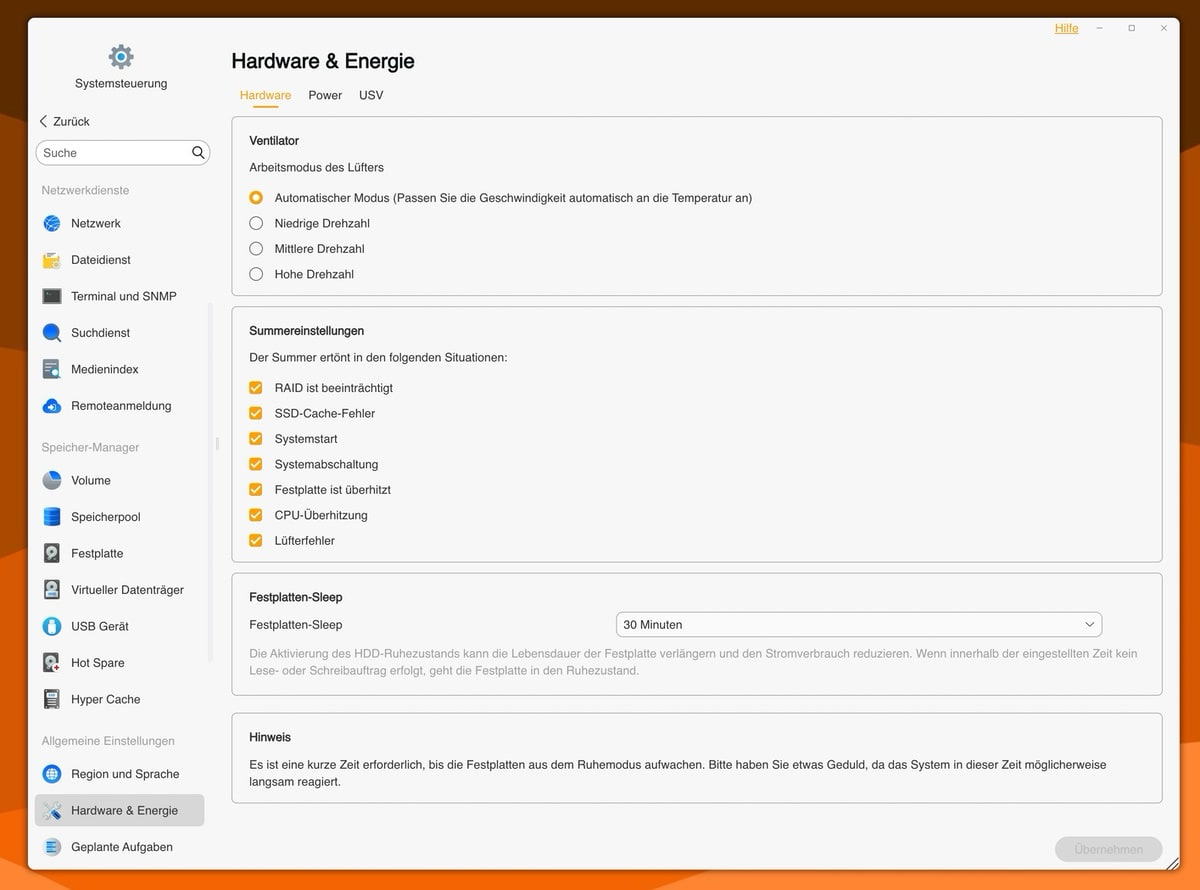Select the Medienindex icon

[x=52, y=369]
